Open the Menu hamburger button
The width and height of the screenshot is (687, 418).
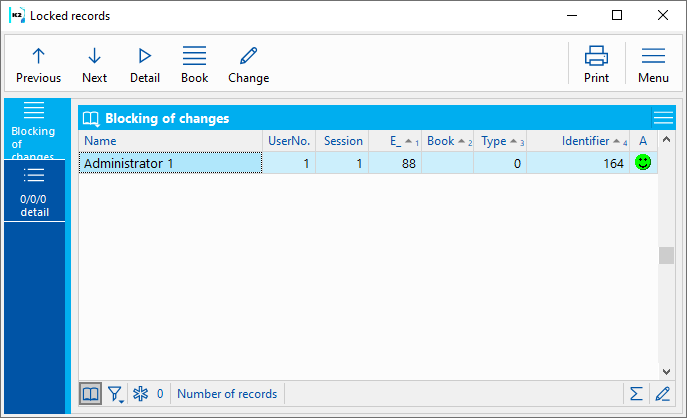pos(653,65)
